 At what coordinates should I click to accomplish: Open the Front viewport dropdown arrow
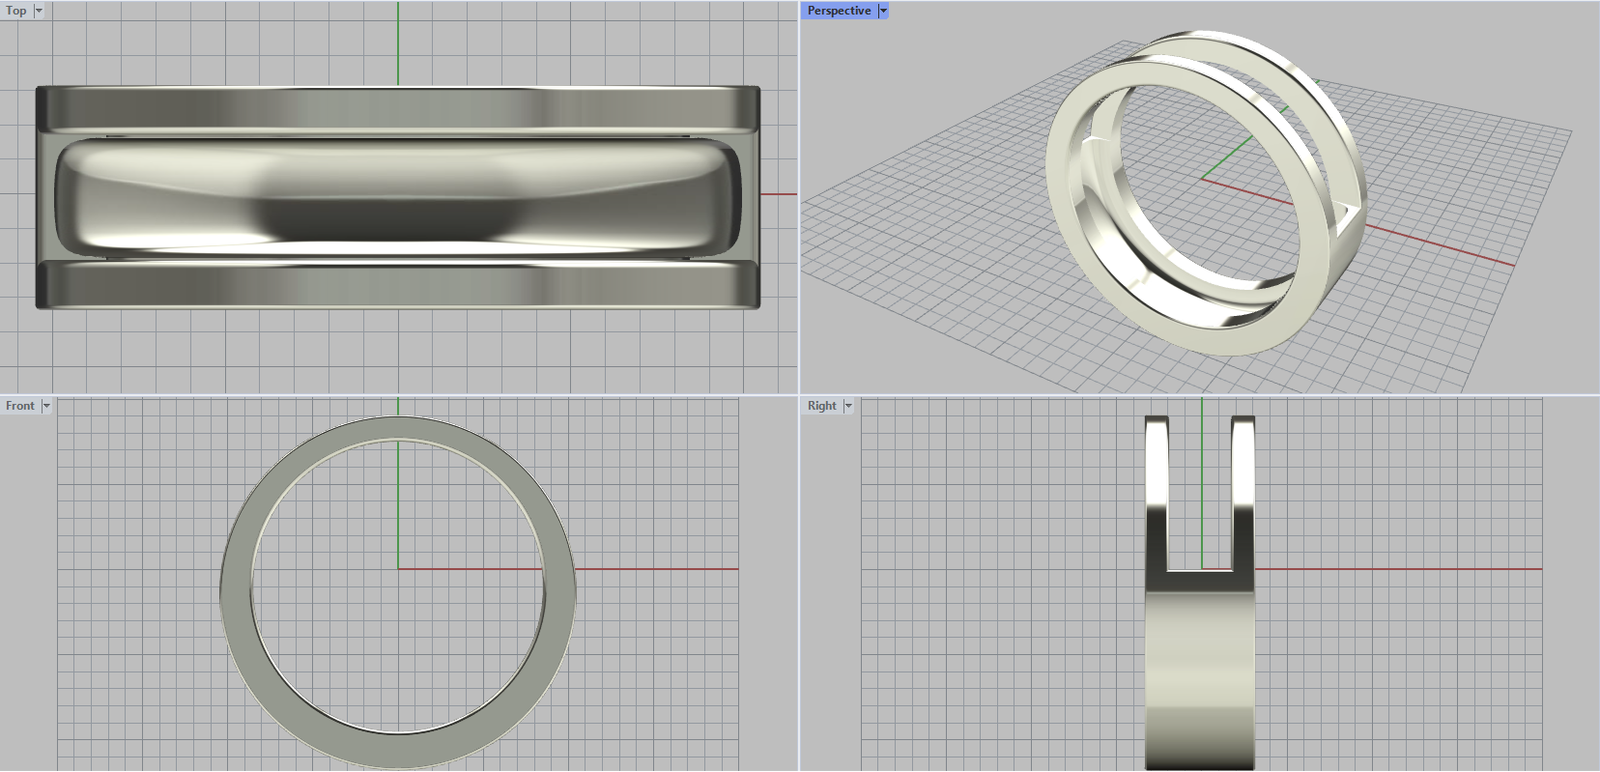pos(46,406)
